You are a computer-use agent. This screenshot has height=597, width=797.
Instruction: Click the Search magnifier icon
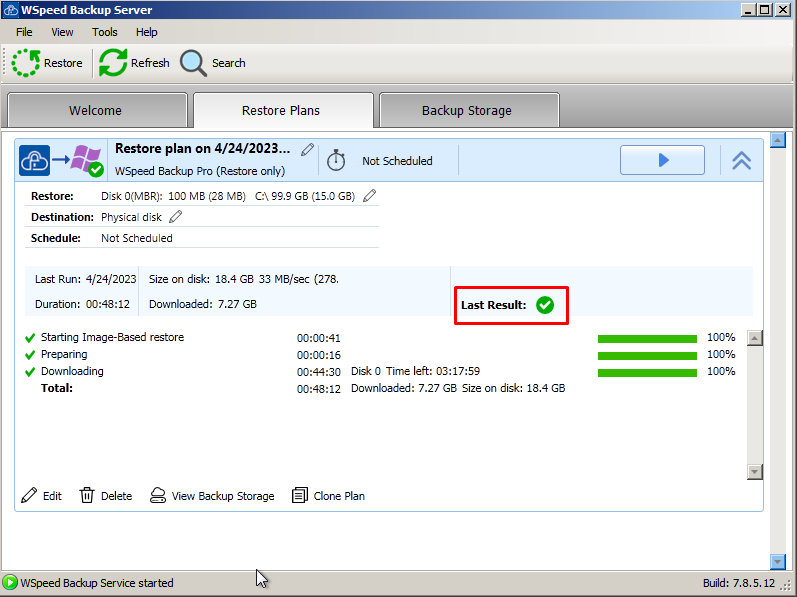[193, 63]
